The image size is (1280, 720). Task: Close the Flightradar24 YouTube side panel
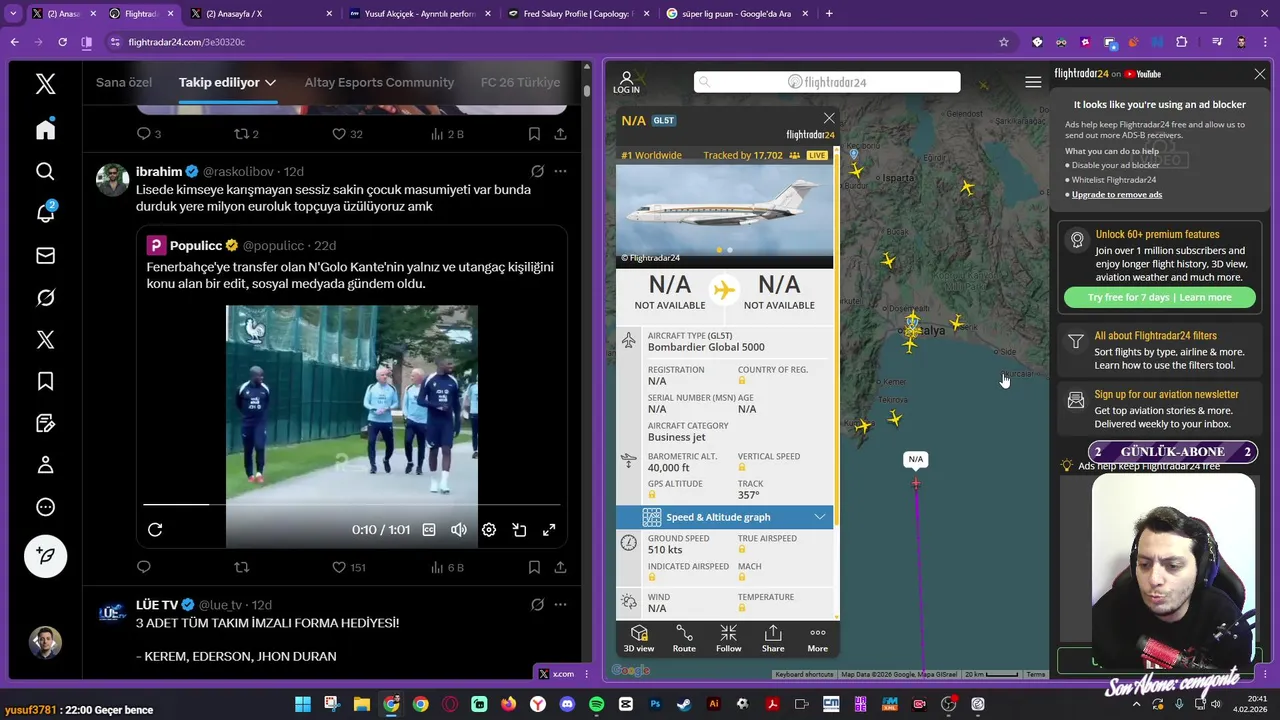1260,74
